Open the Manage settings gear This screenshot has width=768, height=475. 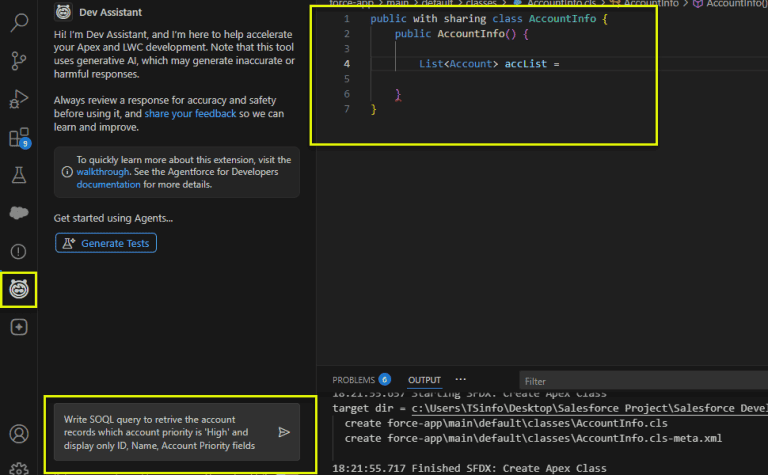pyautogui.click(x=19, y=469)
